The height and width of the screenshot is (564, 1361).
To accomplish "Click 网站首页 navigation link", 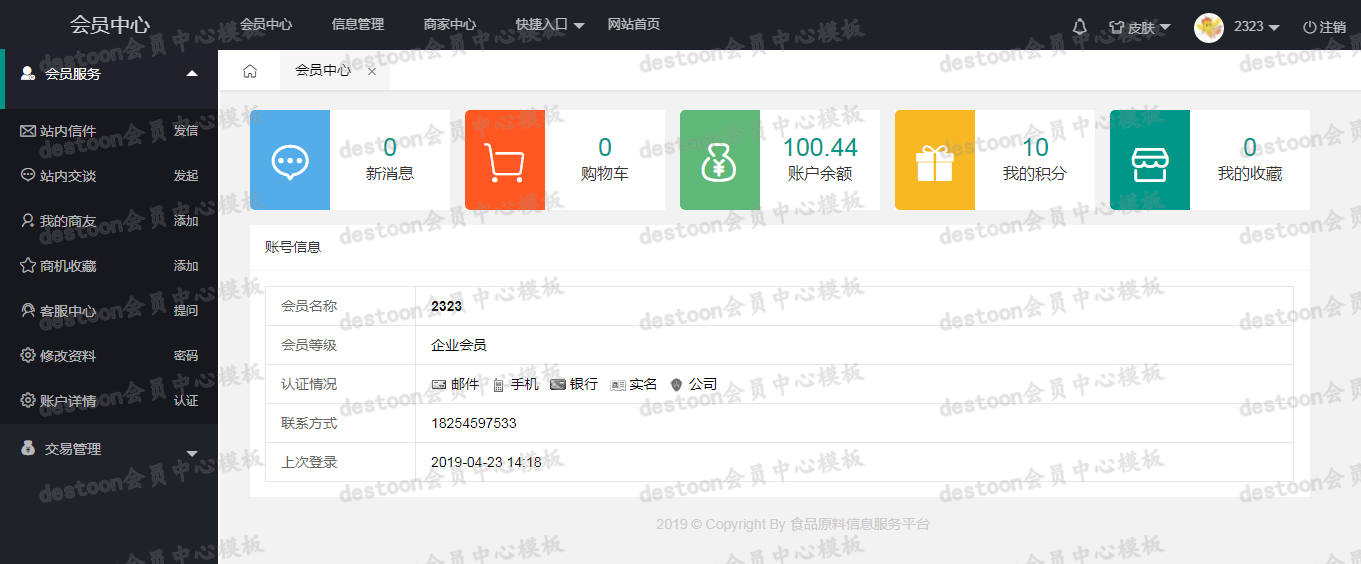I will (634, 24).
